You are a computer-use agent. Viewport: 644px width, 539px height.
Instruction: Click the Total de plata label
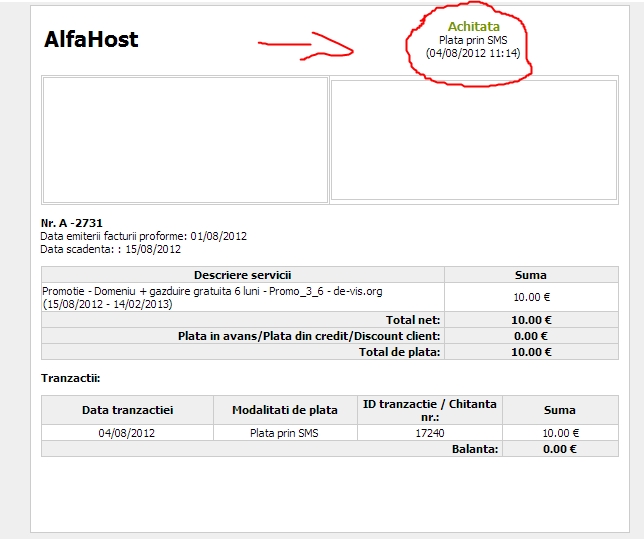[399, 352]
